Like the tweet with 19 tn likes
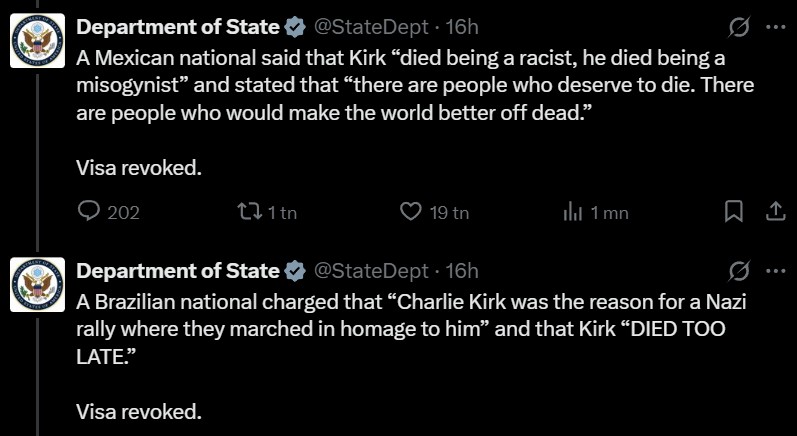 [410, 212]
